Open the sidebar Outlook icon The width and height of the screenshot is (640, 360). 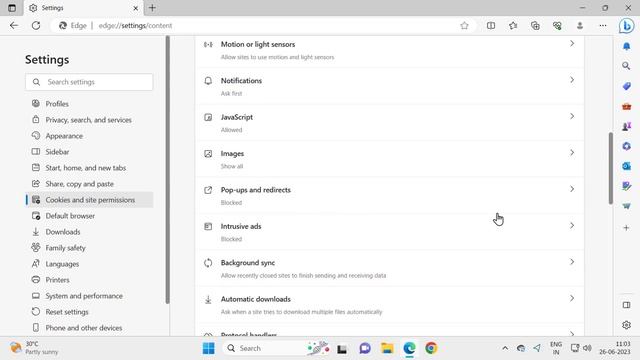coord(626,166)
